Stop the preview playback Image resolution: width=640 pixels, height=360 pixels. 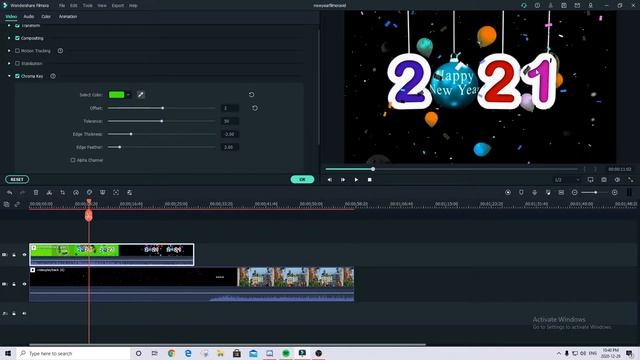tap(369, 180)
